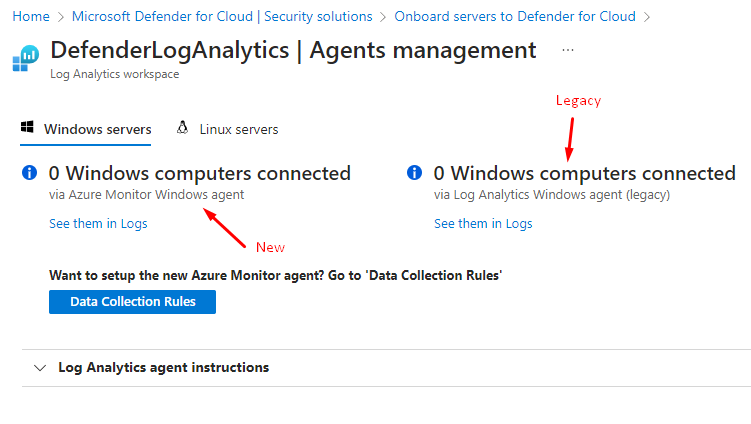
Task: Click the Log Analytics workspace icon
Action: tap(25, 58)
